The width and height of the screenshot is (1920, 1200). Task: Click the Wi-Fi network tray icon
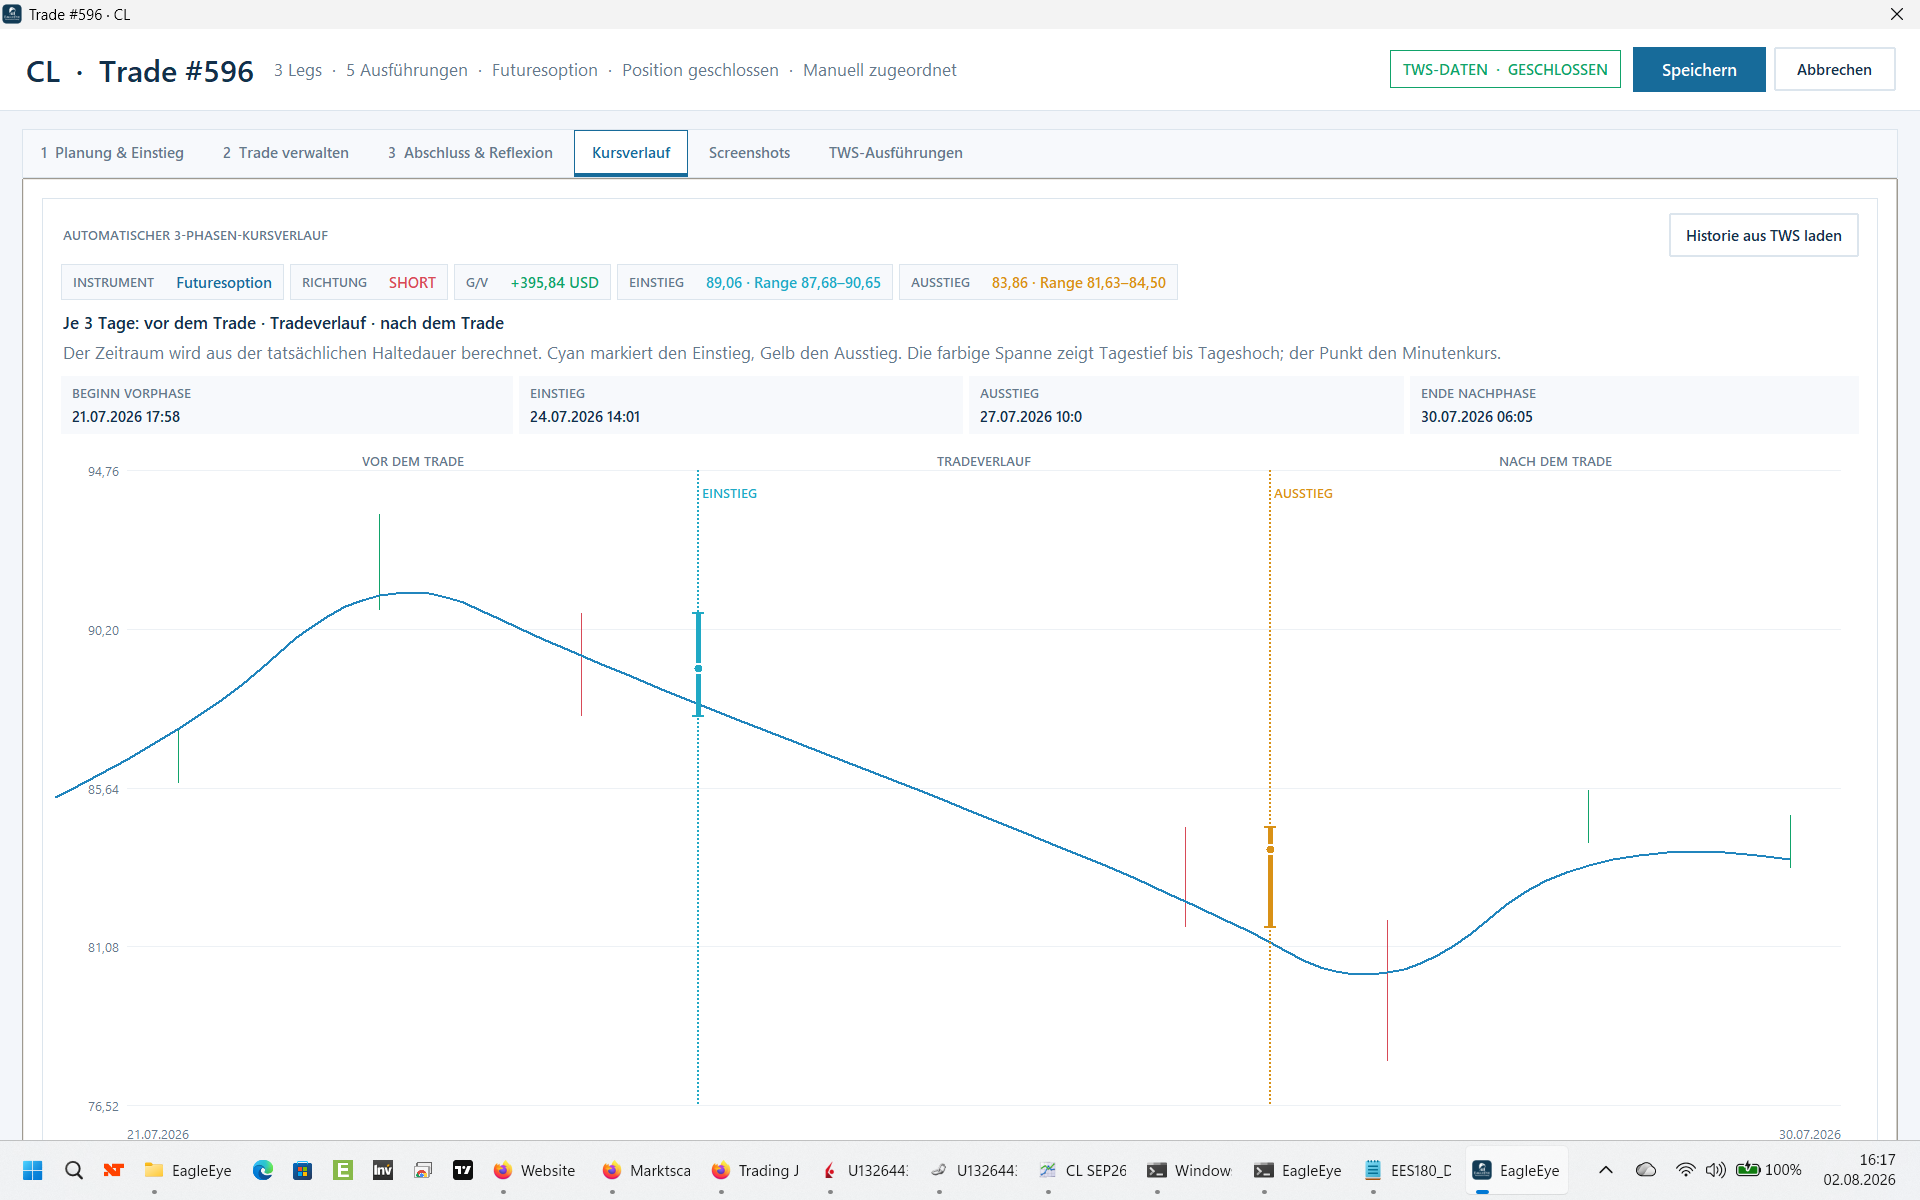click(1686, 1170)
